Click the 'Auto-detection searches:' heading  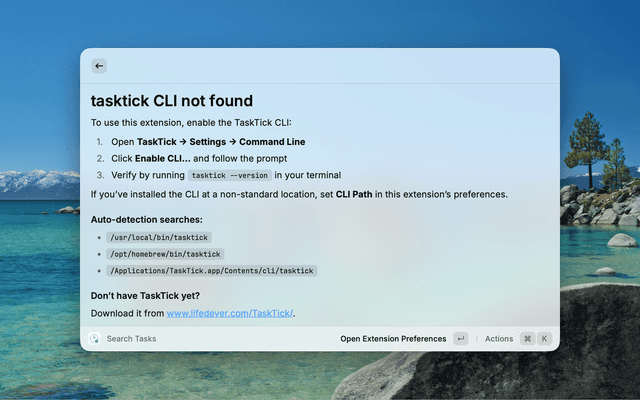(147, 220)
